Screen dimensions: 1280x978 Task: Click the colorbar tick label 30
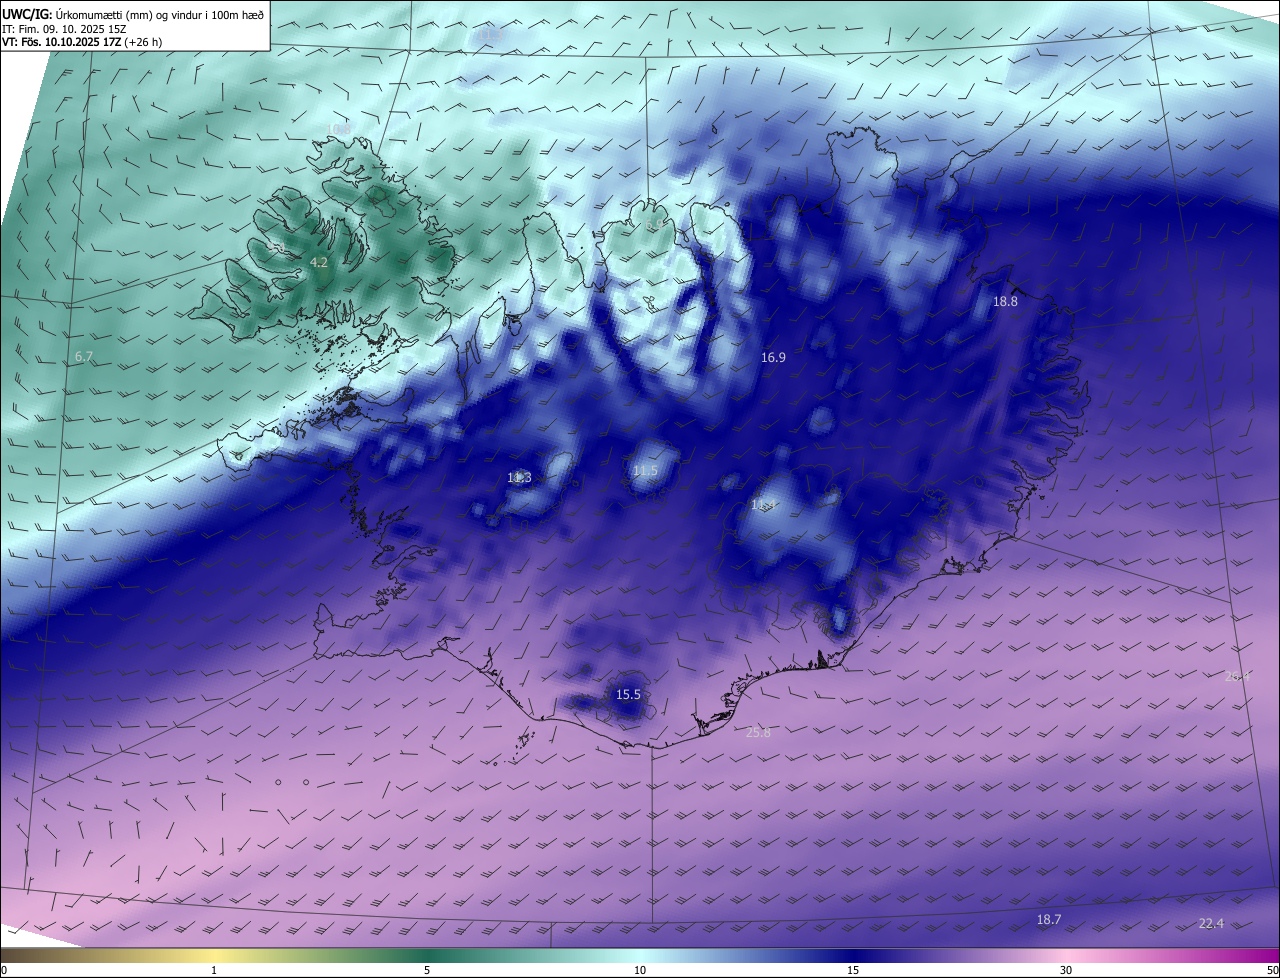coord(1066,970)
